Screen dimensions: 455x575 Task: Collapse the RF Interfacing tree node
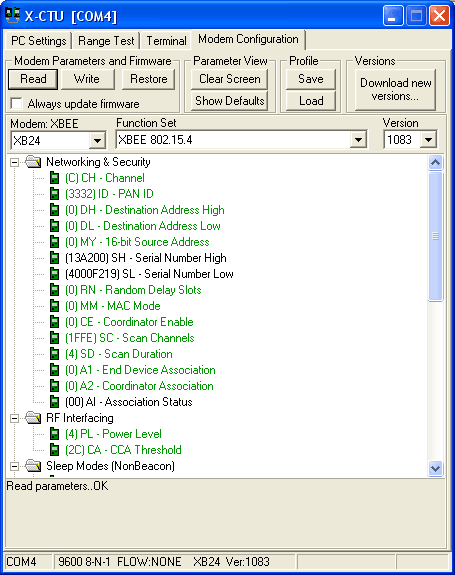(x=14, y=418)
